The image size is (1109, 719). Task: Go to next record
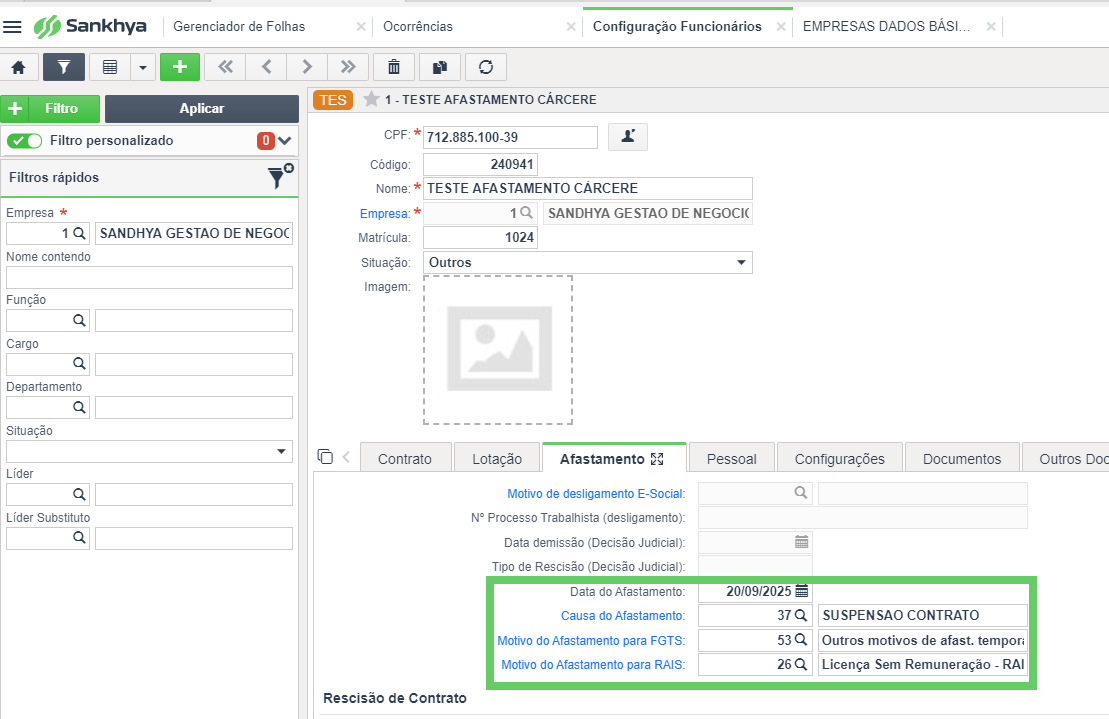307,67
